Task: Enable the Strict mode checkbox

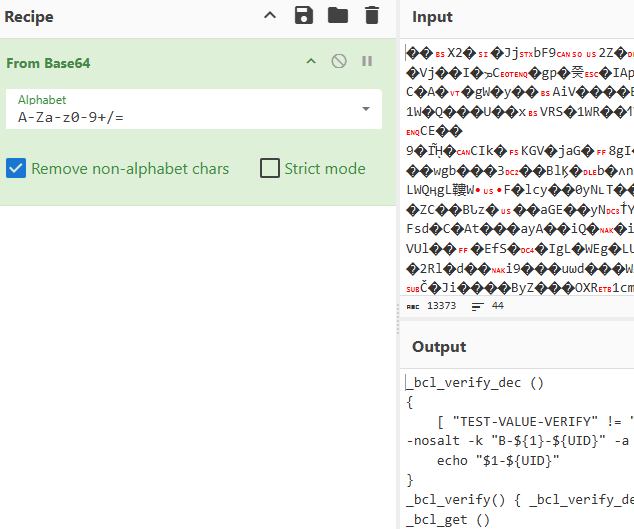Action: point(269,168)
